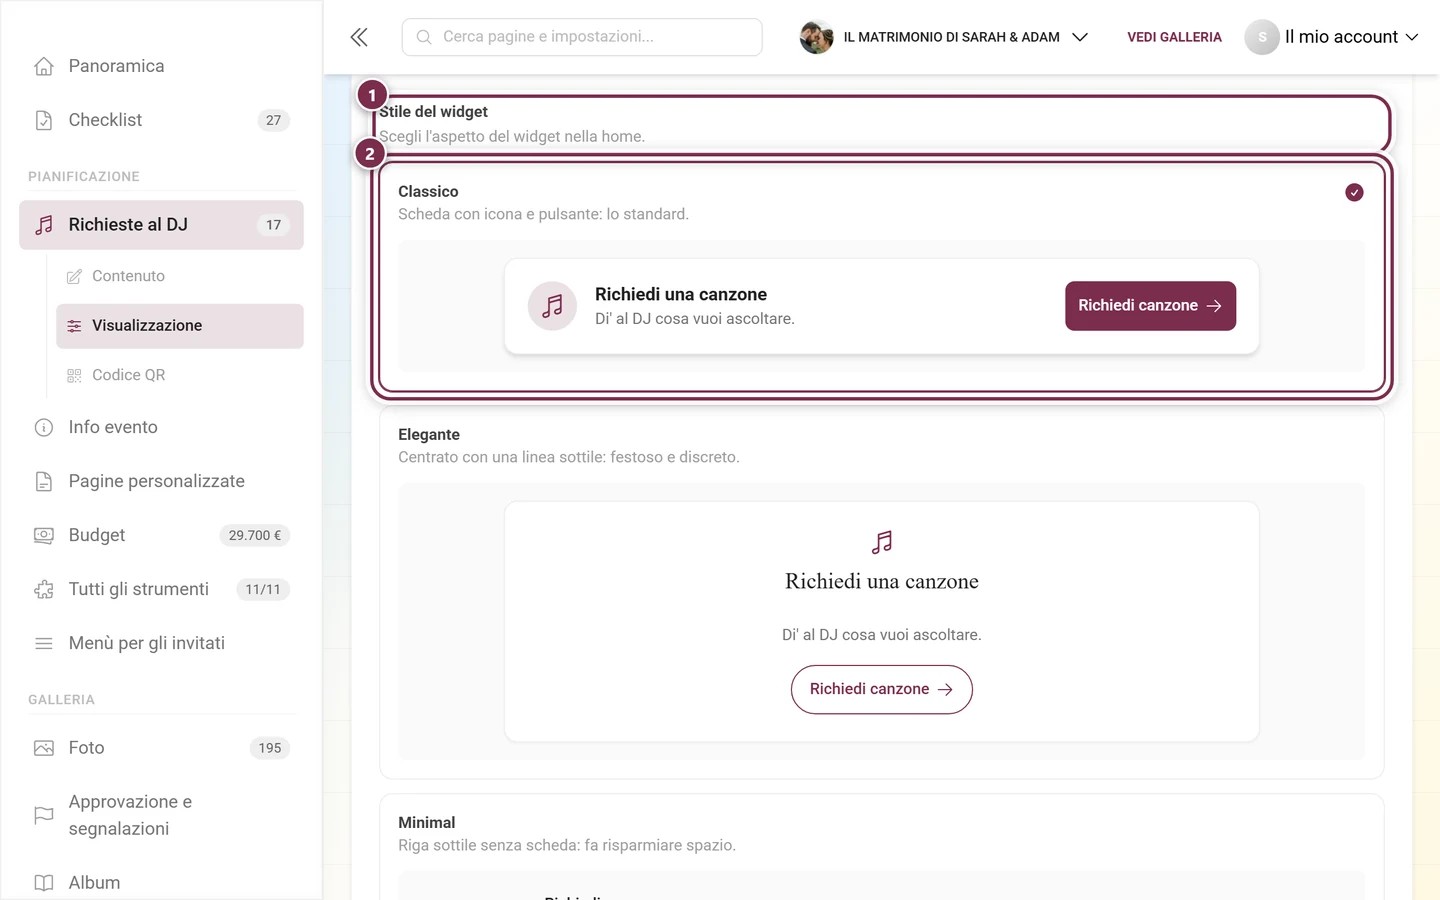Collapse the Richieste al DJ section
The width and height of the screenshot is (1440, 900).
(161, 225)
